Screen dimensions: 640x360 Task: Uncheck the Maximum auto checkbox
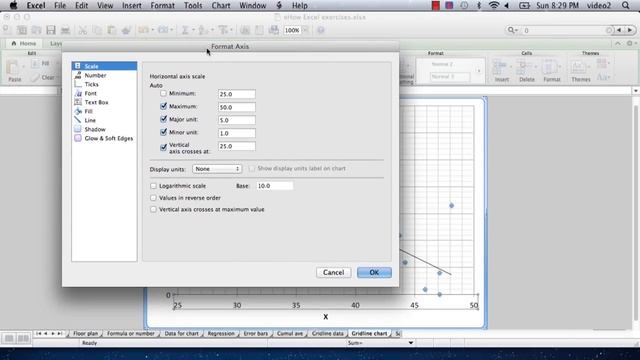point(163,107)
